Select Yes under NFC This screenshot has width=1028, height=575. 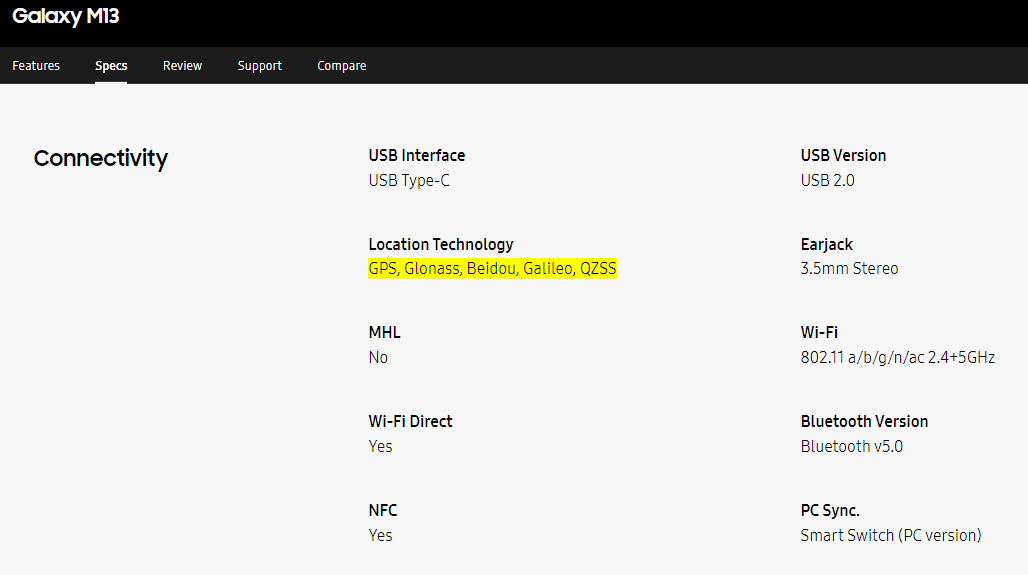coord(380,536)
